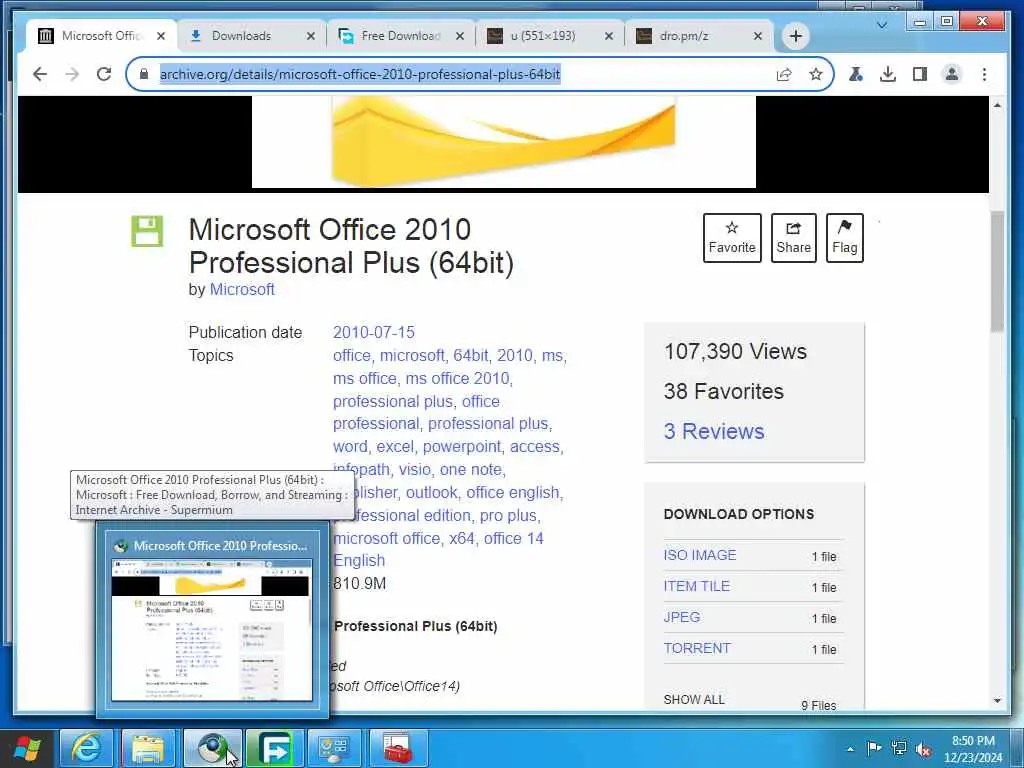Download the TORRENT option
This screenshot has height=768, width=1024.
click(697, 648)
